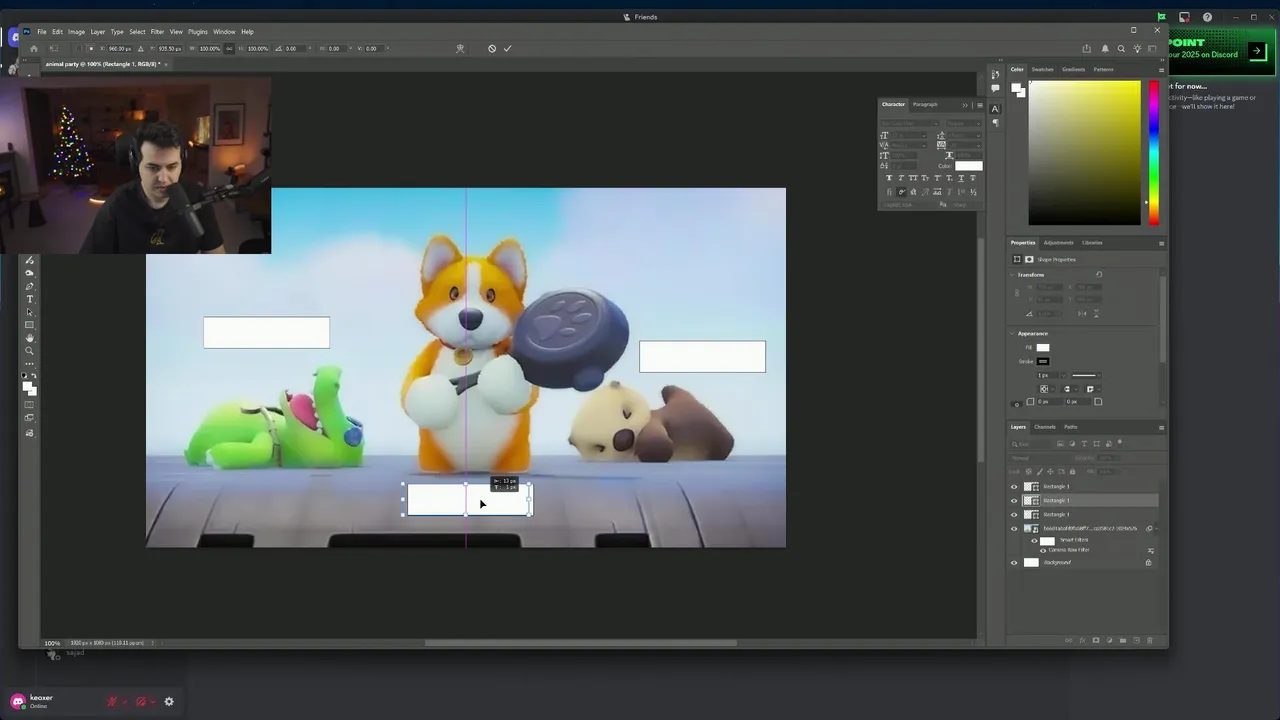Collapse the Transform section in Properties
1280x720 pixels.
(x=1013, y=275)
